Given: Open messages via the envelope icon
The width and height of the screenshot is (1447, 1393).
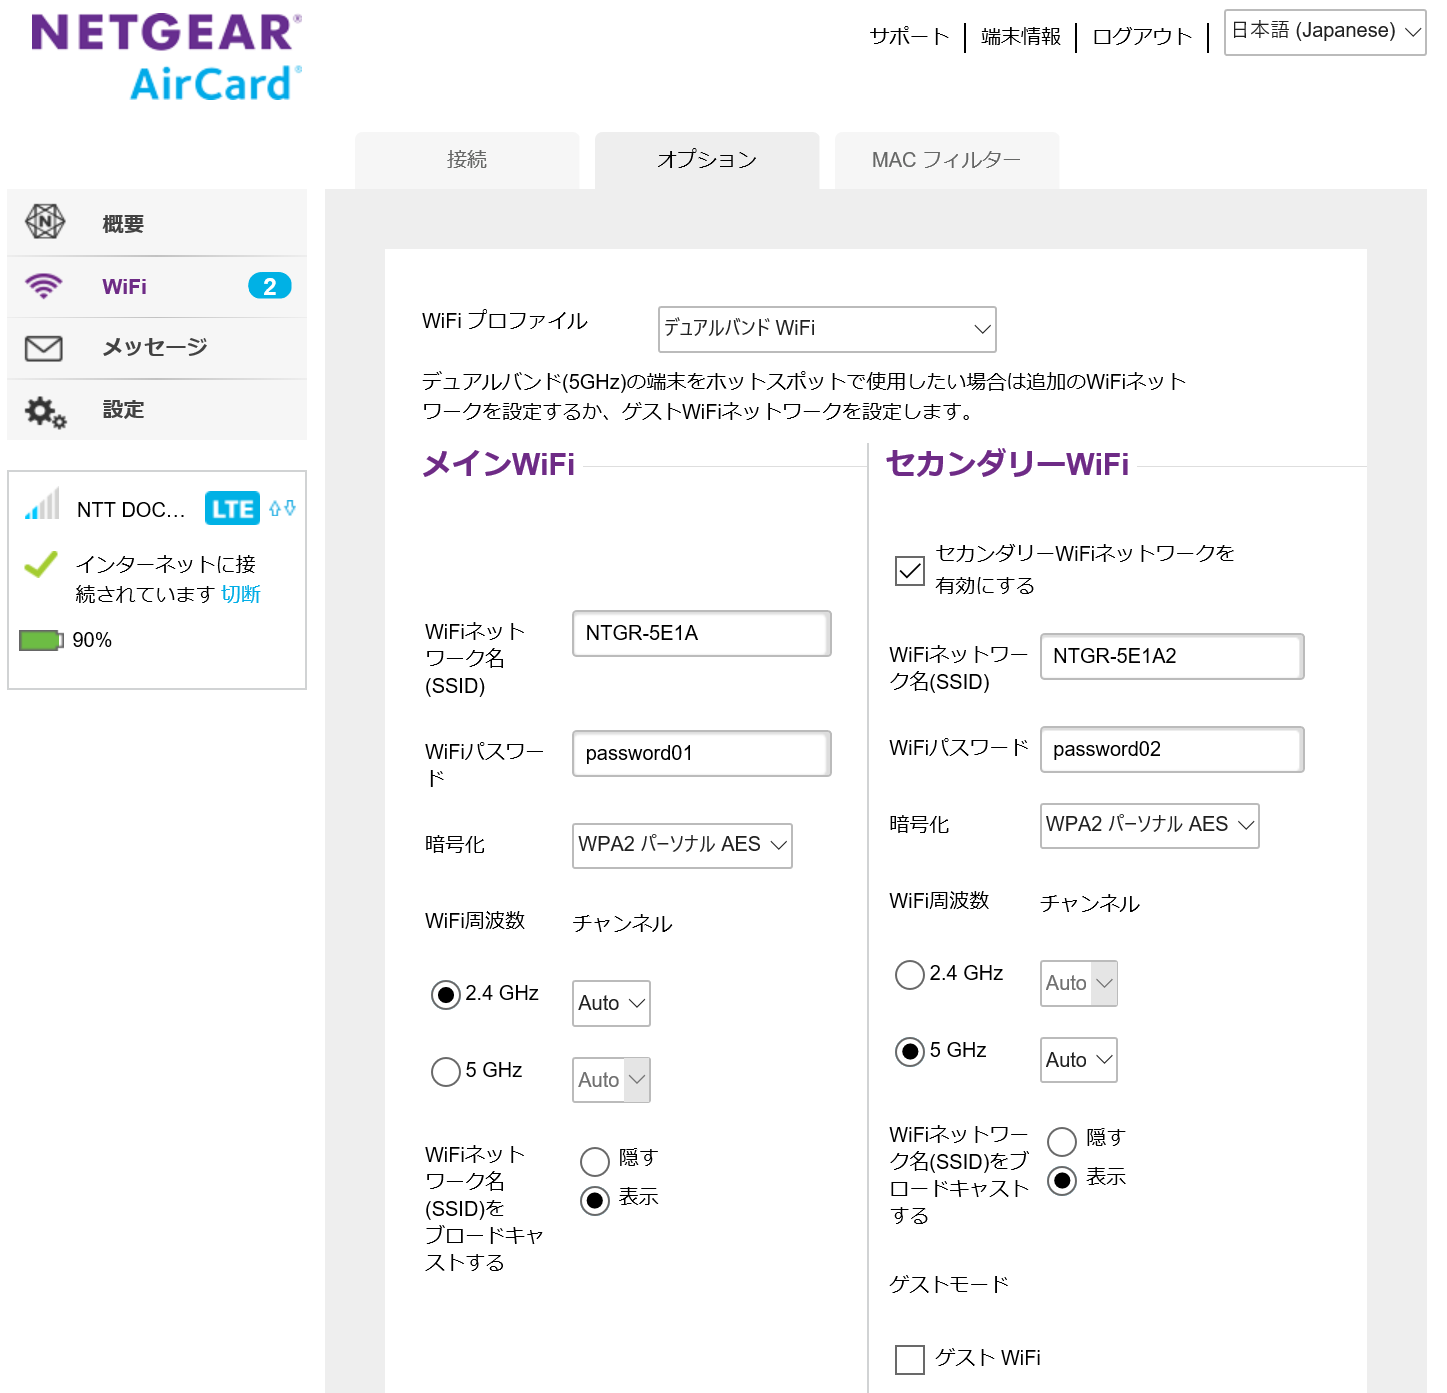Looking at the screenshot, I should click(x=44, y=348).
